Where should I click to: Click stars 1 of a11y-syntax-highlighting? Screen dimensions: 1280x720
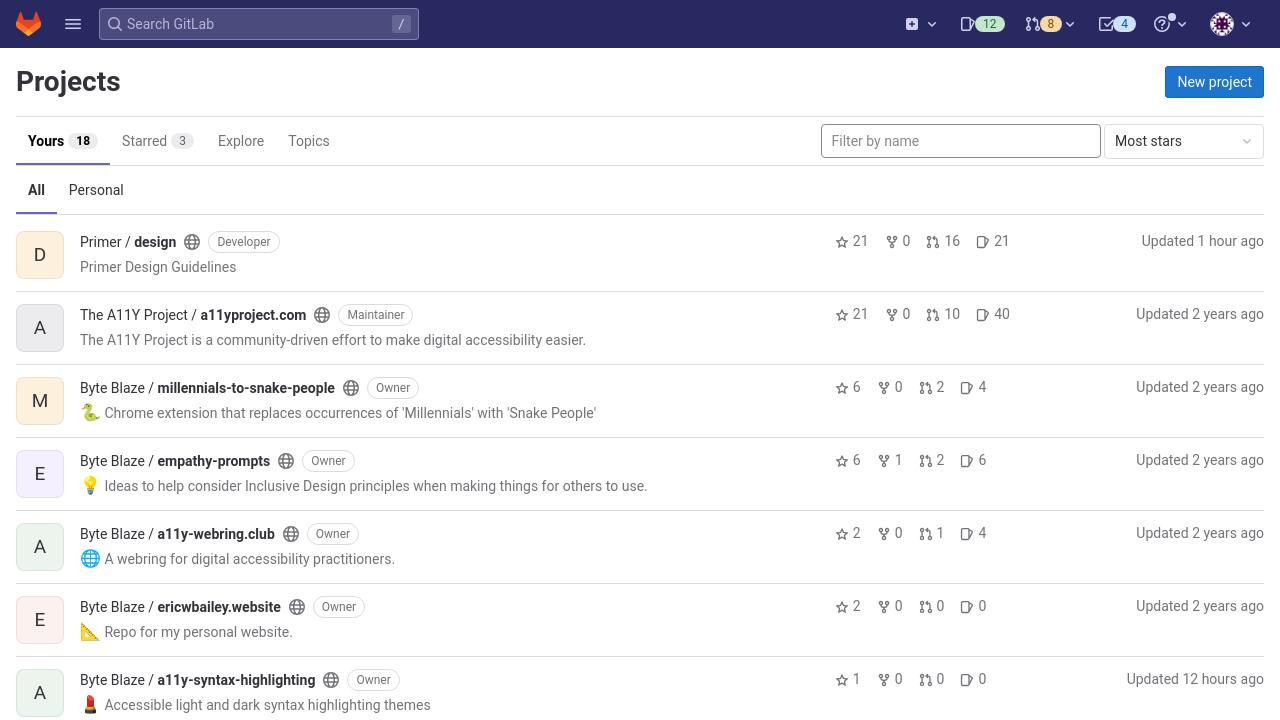click(x=848, y=680)
